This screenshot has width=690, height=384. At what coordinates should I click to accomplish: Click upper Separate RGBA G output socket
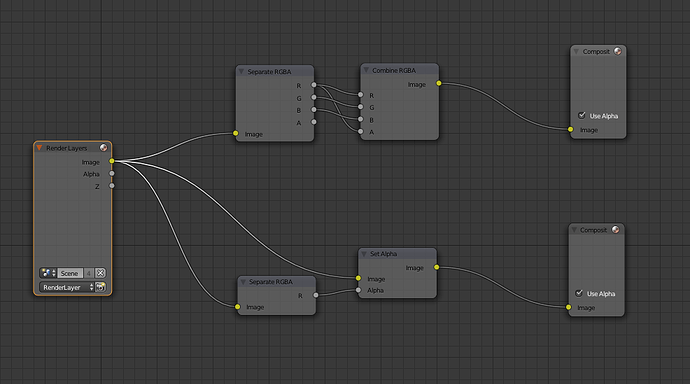click(314, 97)
